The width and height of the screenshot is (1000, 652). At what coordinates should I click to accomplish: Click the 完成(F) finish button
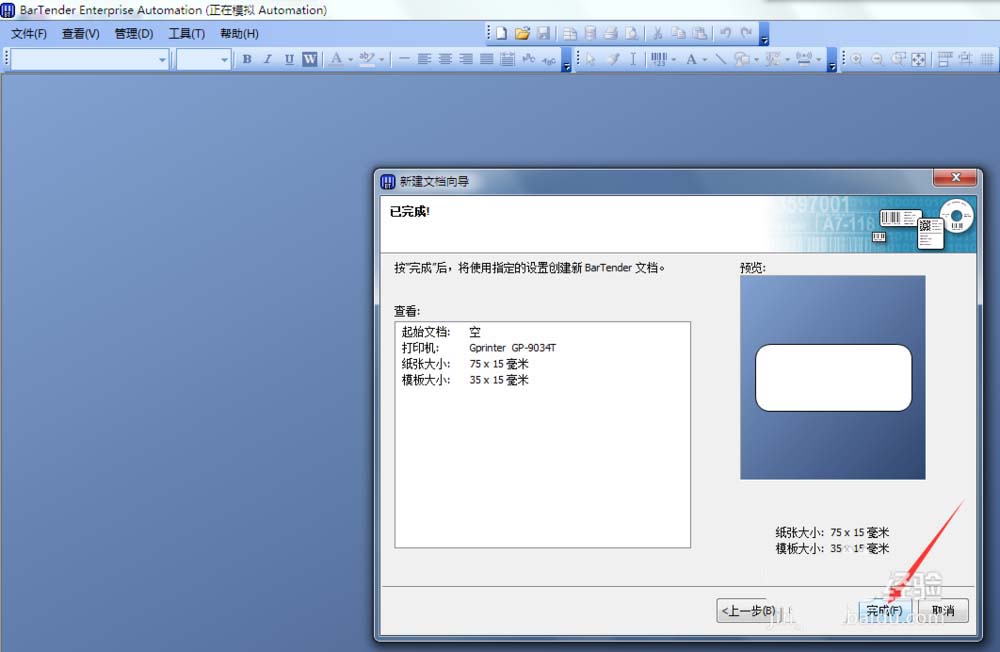[885, 611]
